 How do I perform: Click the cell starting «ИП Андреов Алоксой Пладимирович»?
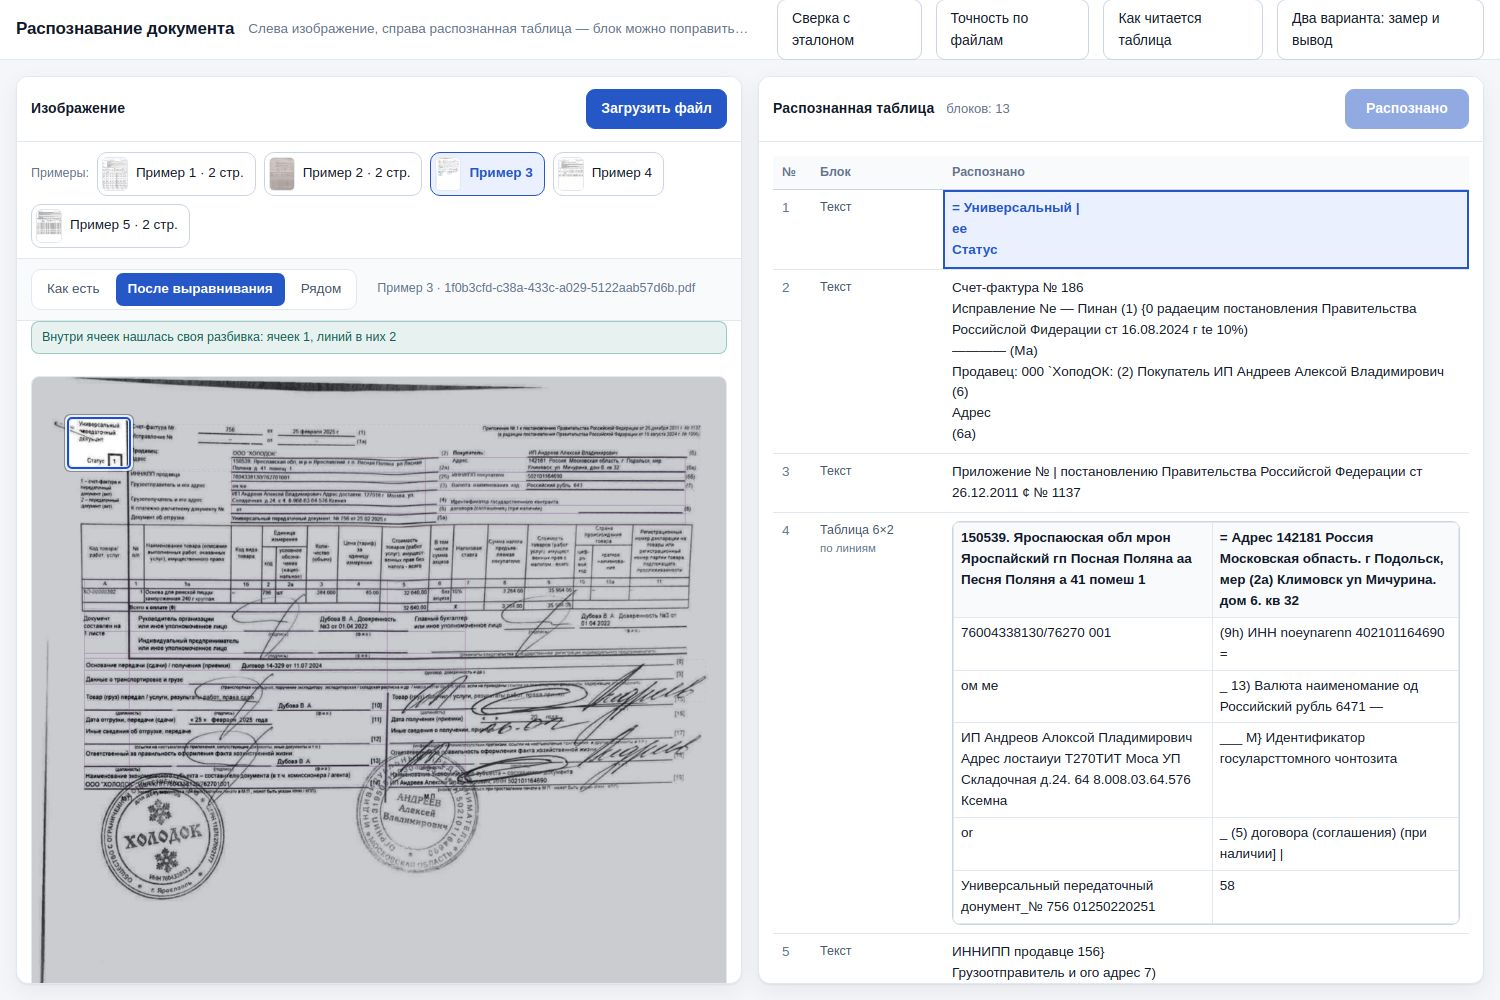coord(1082,770)
